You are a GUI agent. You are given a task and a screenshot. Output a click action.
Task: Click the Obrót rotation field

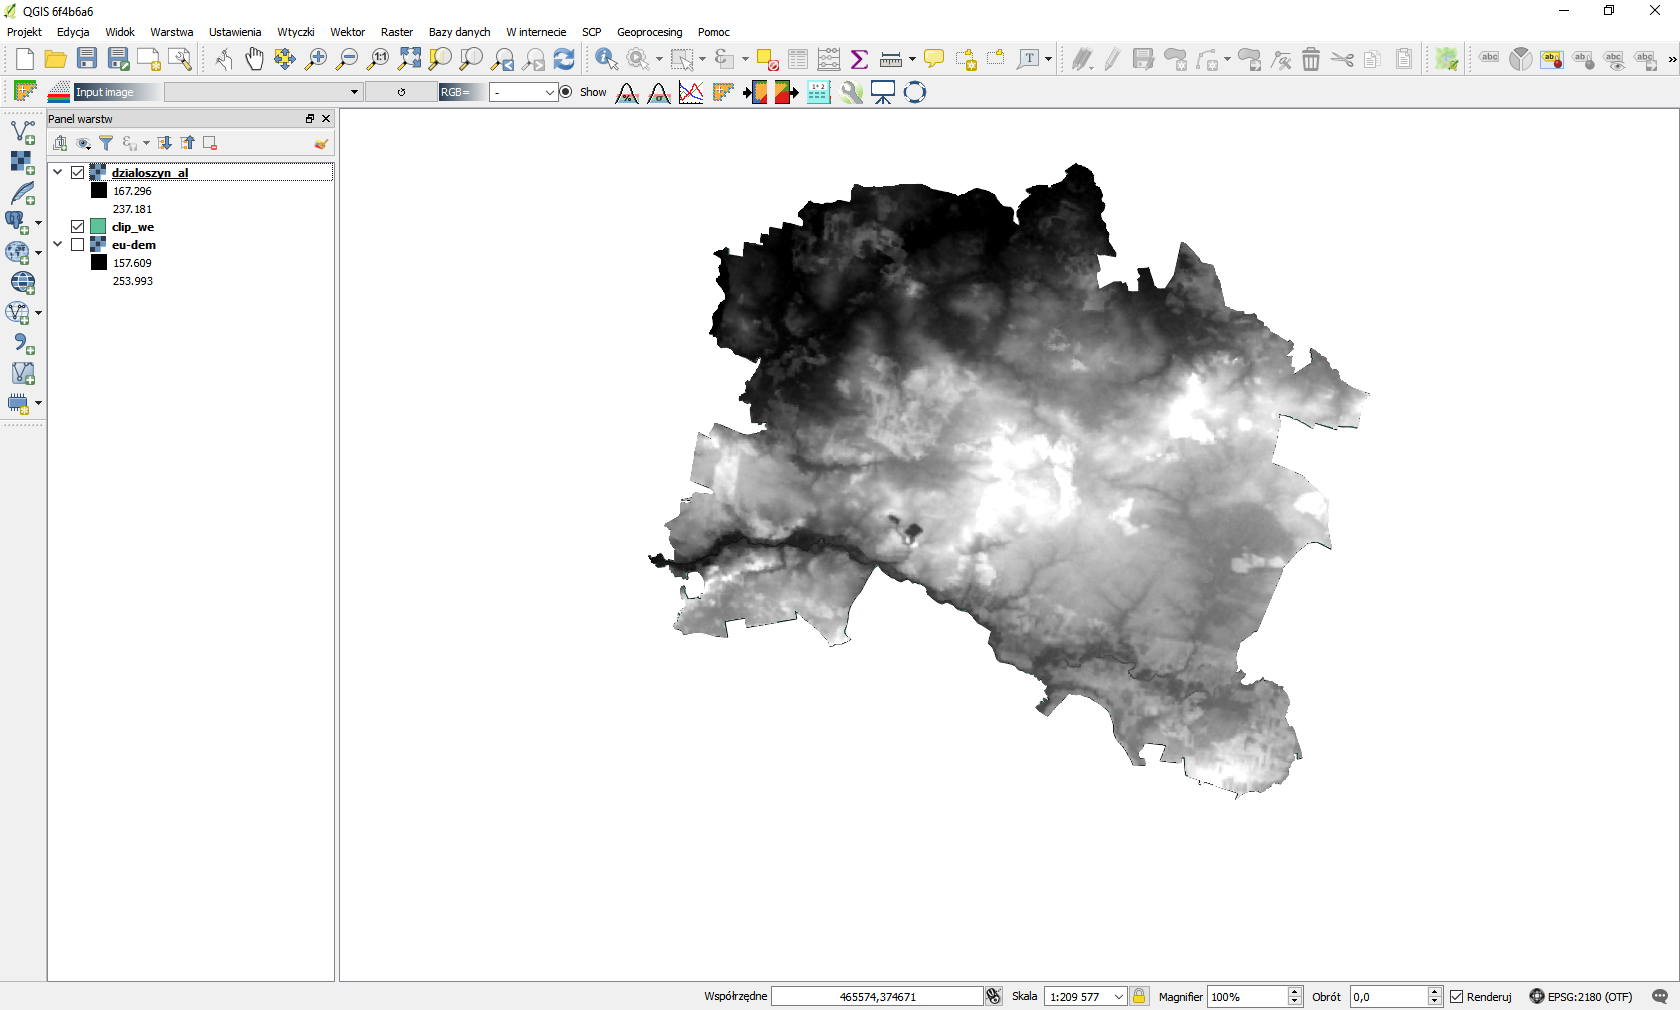[x=1389, y=996]
